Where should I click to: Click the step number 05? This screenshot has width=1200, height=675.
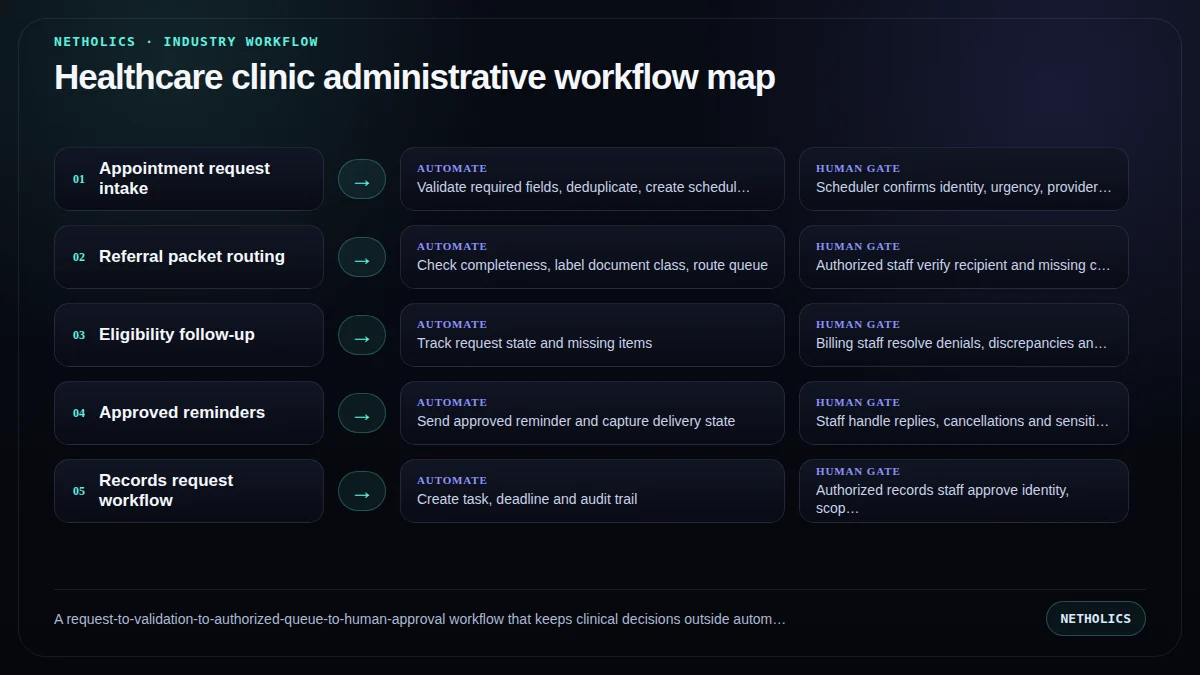[x=79, y=492]
